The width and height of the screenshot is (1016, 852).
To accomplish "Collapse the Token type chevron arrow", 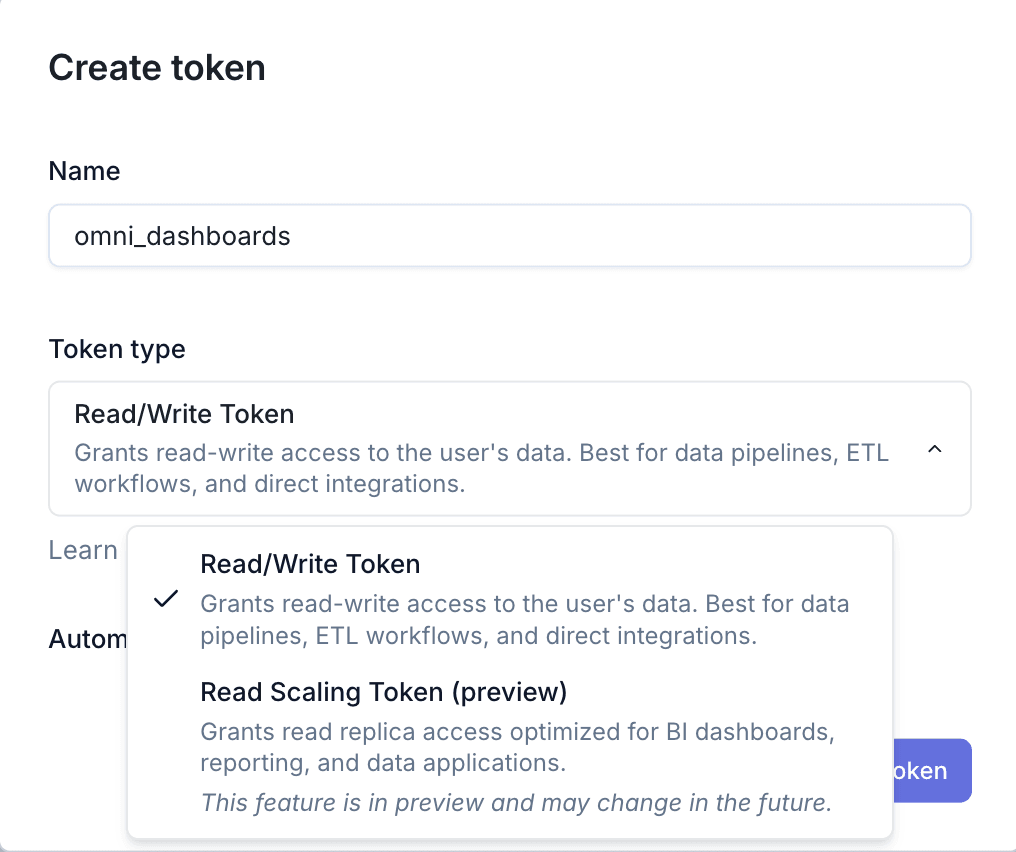I will point(934,449).
